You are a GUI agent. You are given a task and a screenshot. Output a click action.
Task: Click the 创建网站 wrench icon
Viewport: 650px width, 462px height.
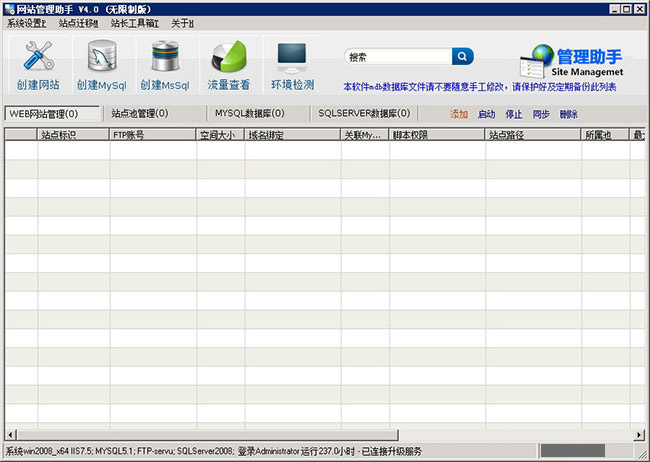[38, 59]
